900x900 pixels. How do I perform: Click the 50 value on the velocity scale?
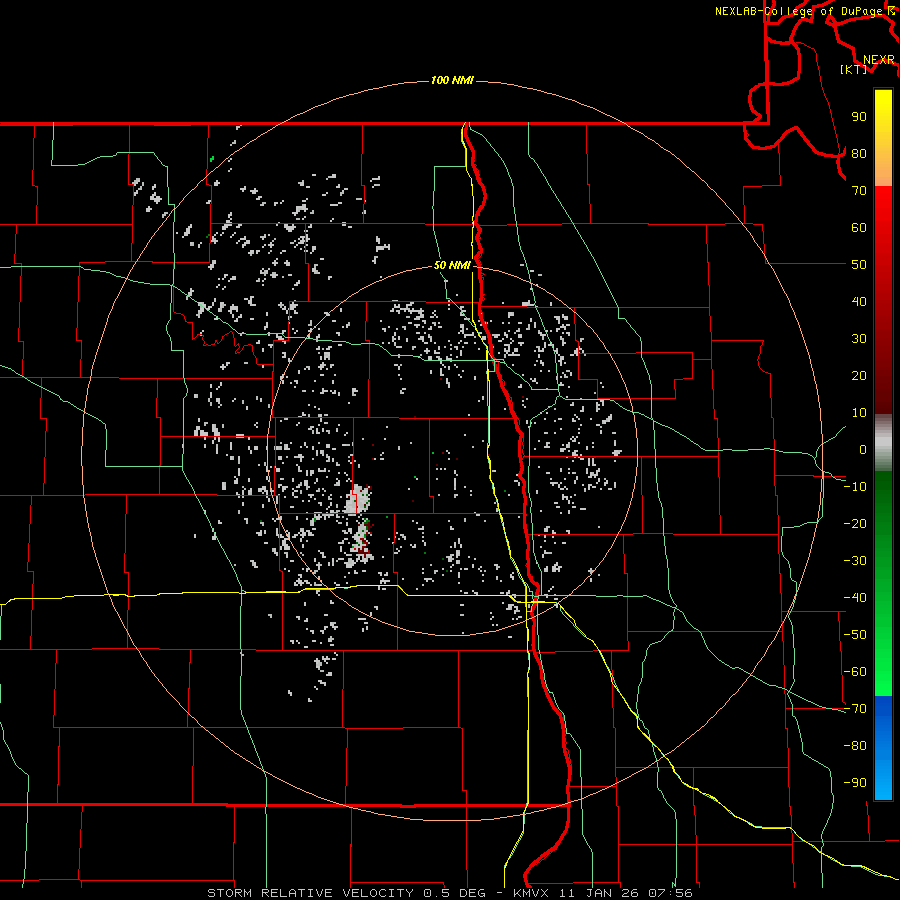[x=859, y=265]
